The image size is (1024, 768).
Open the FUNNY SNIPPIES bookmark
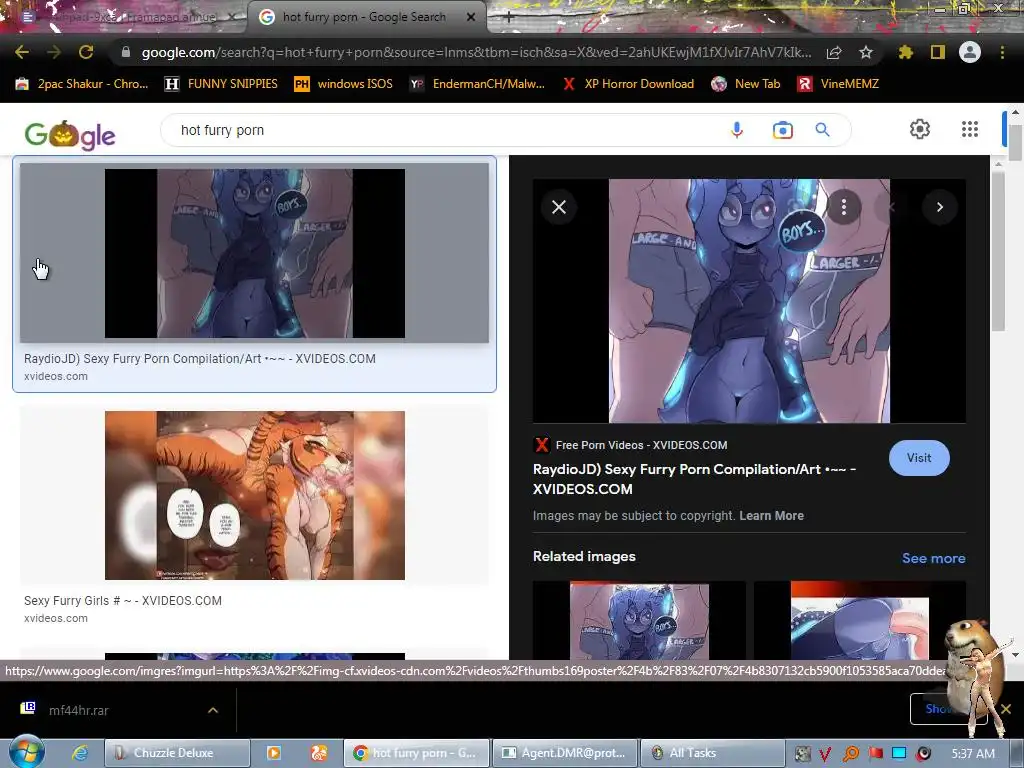coord(221,84)
